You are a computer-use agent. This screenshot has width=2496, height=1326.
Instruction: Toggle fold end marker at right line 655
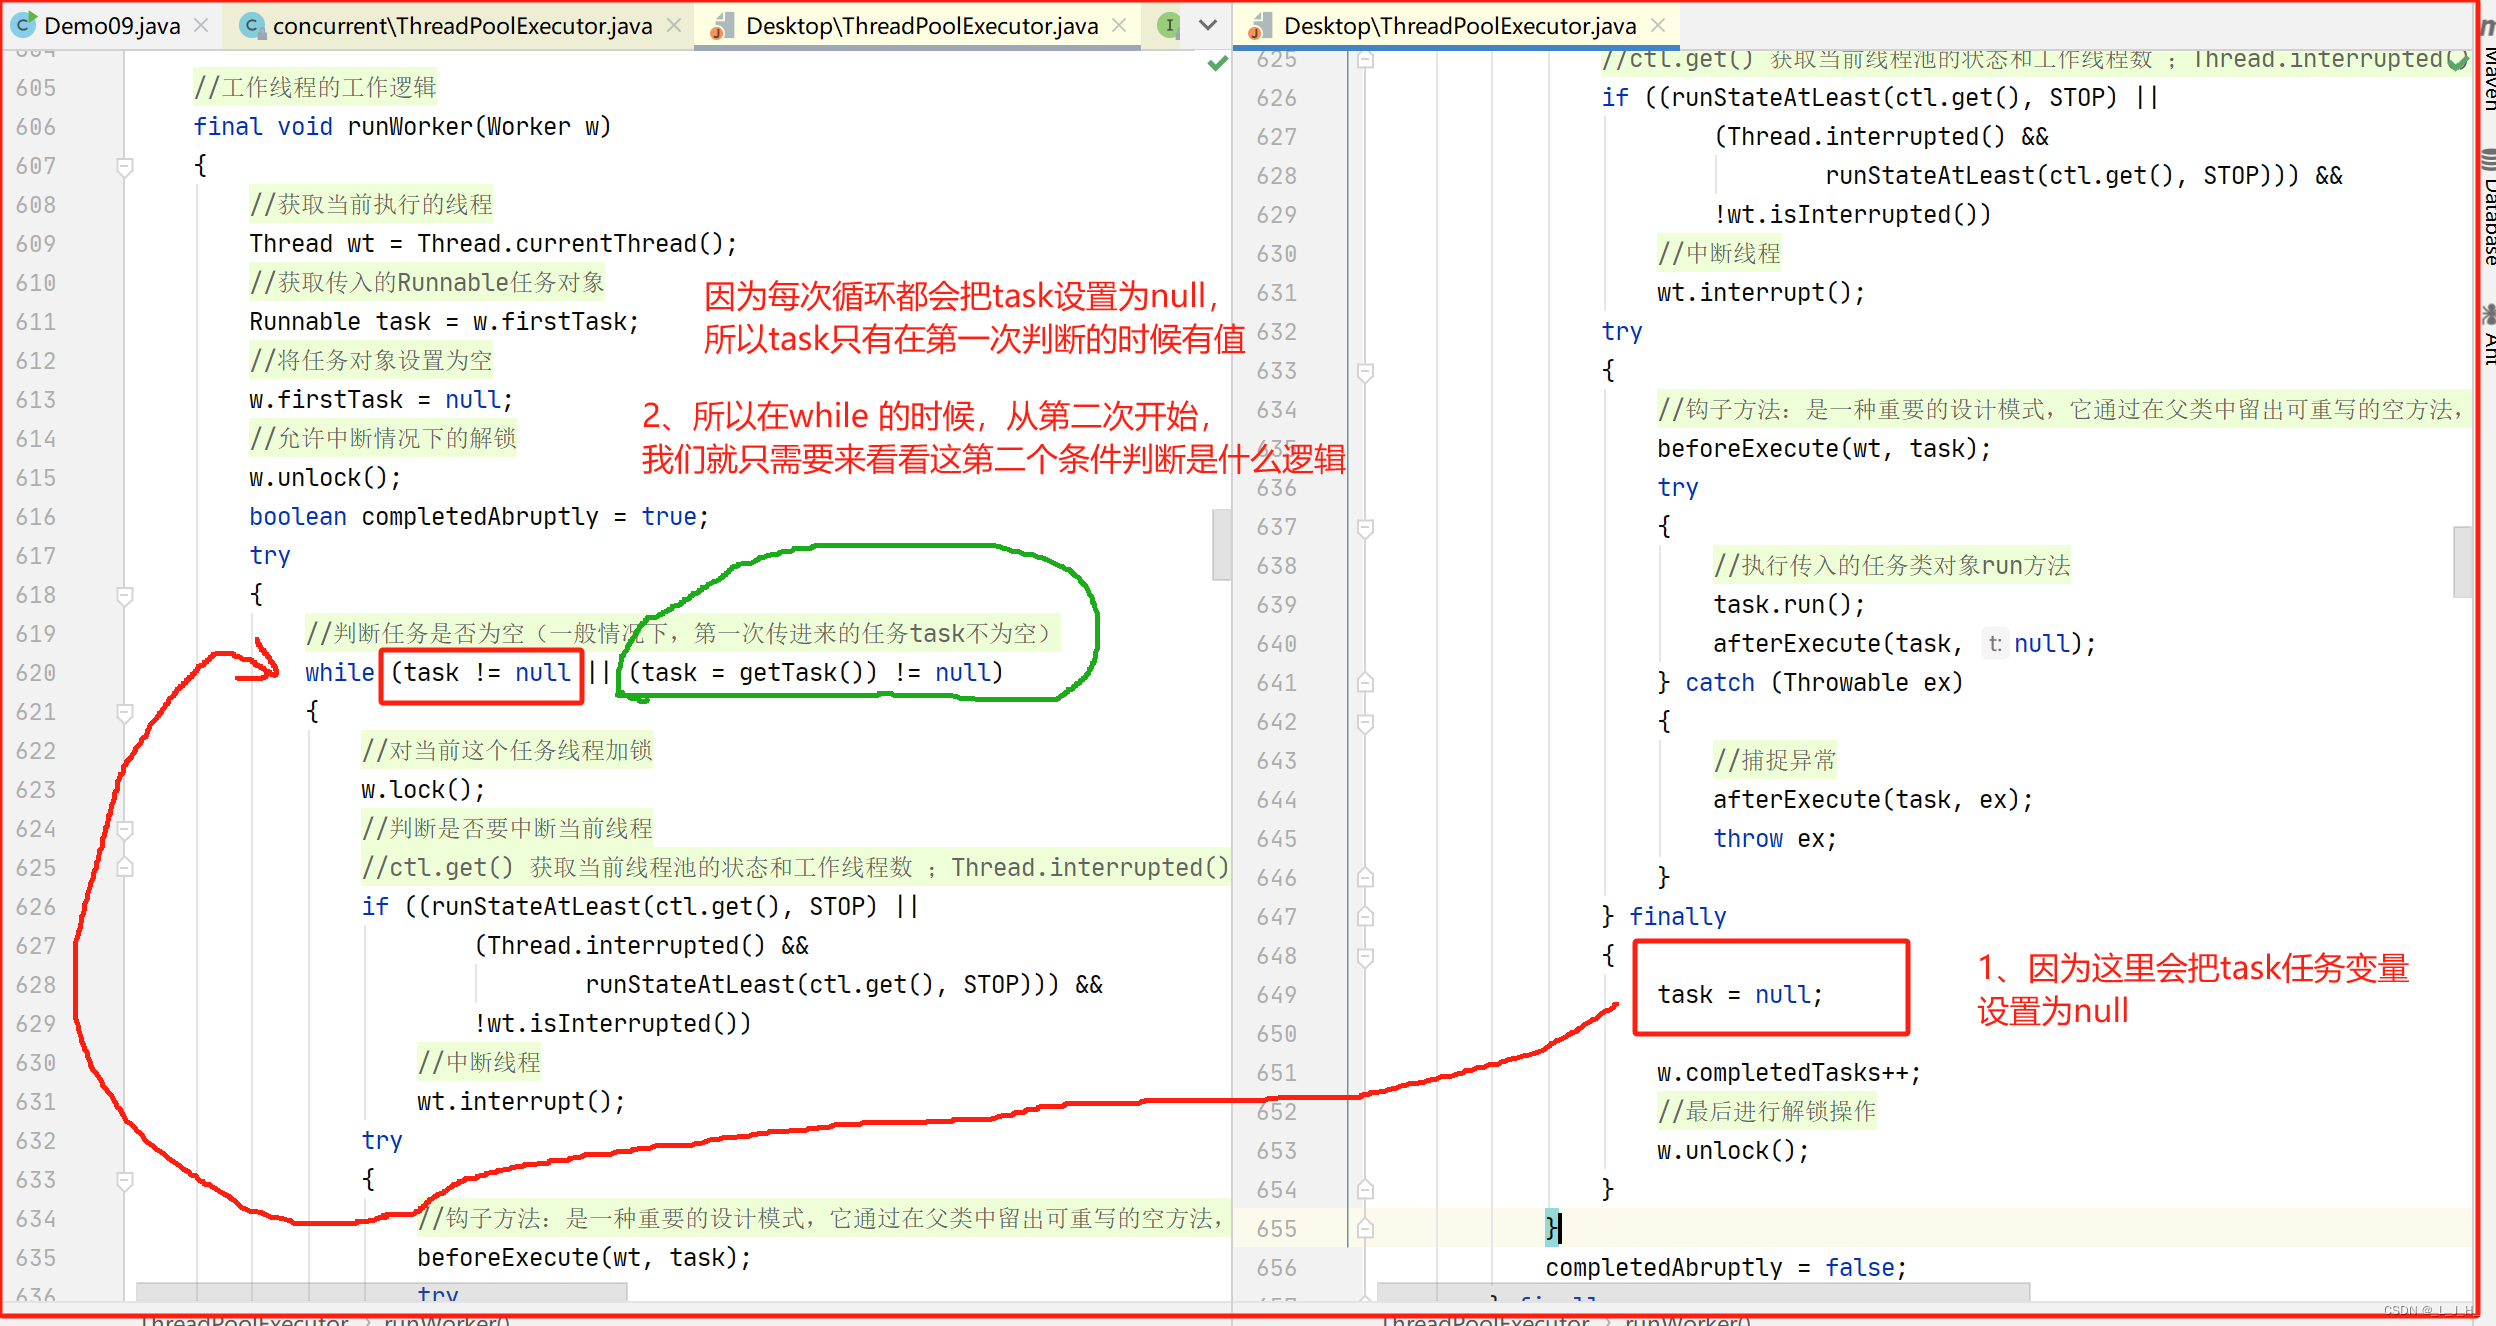(x=1365, y=1229)
